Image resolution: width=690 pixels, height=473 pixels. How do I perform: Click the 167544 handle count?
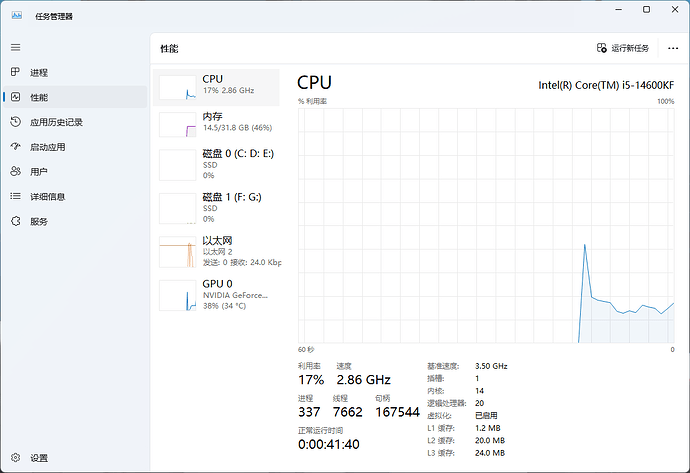397,412
